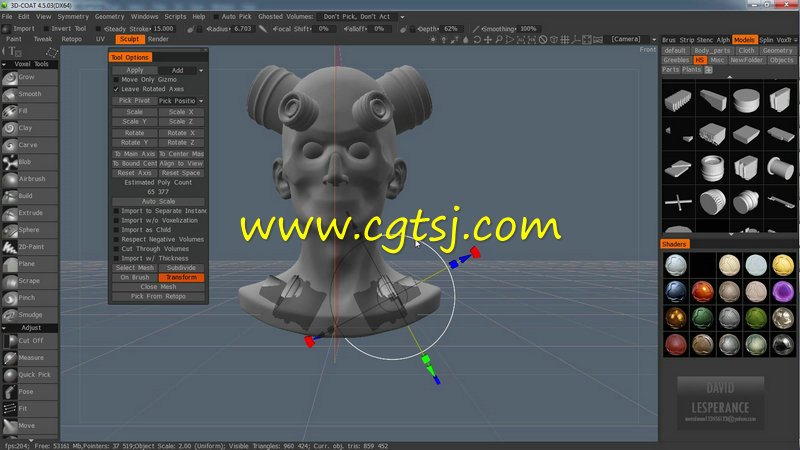Enable Move Only Gizmo checkbox

click(116, 80)
